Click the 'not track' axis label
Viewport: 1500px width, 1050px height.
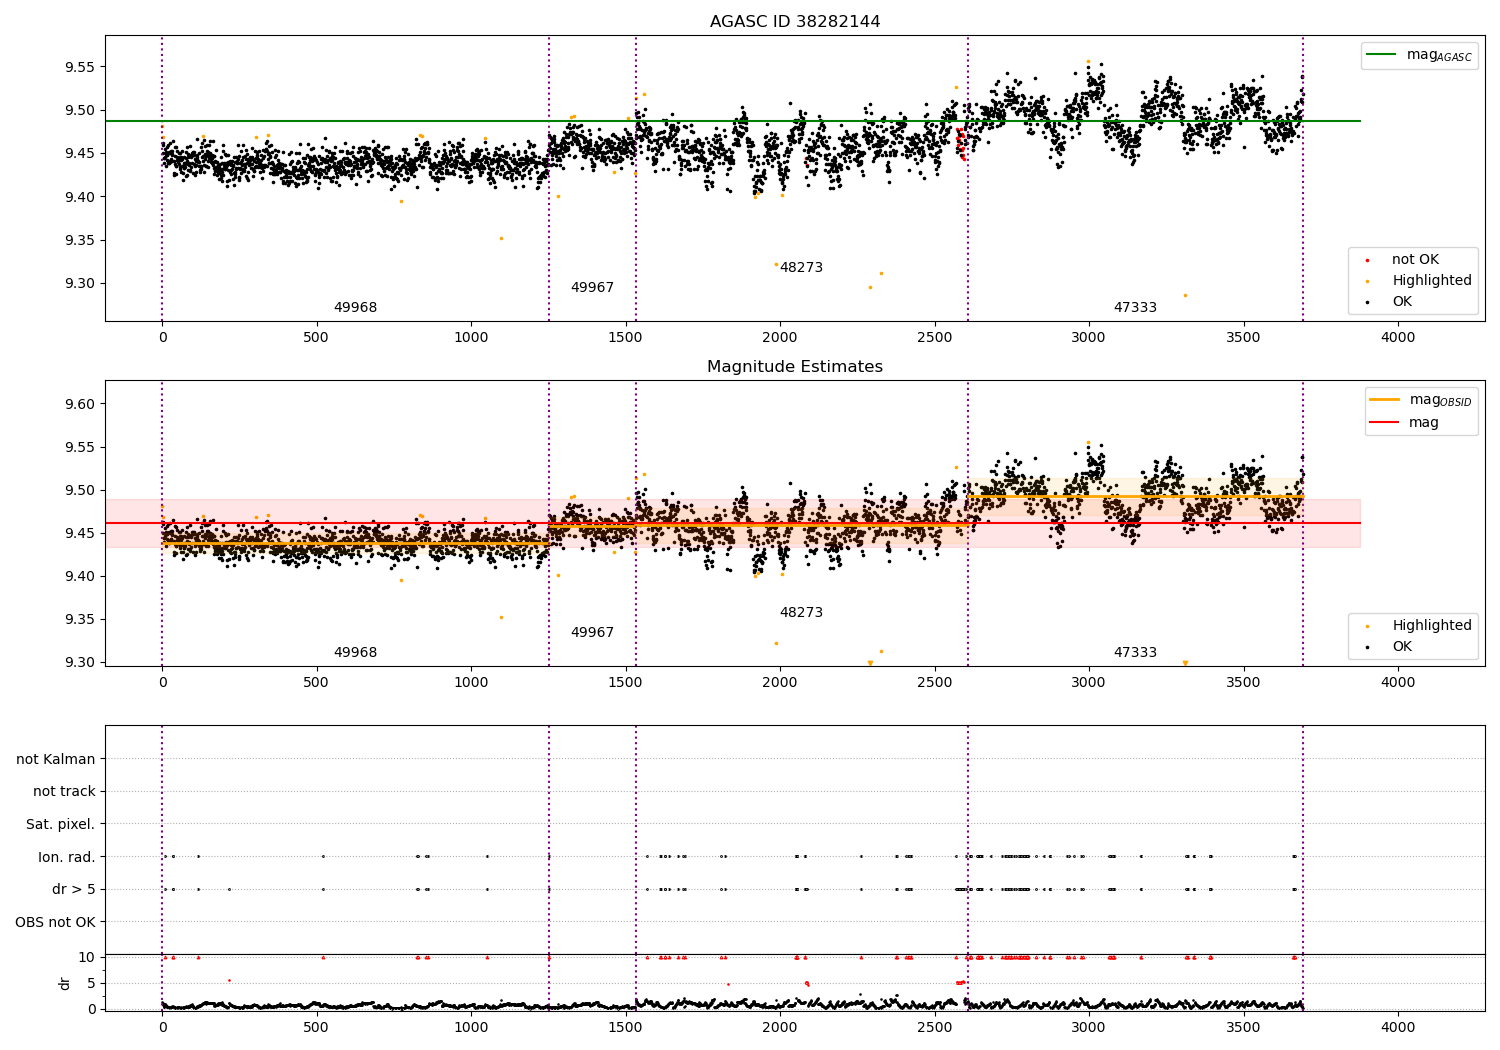pos(64,792)
